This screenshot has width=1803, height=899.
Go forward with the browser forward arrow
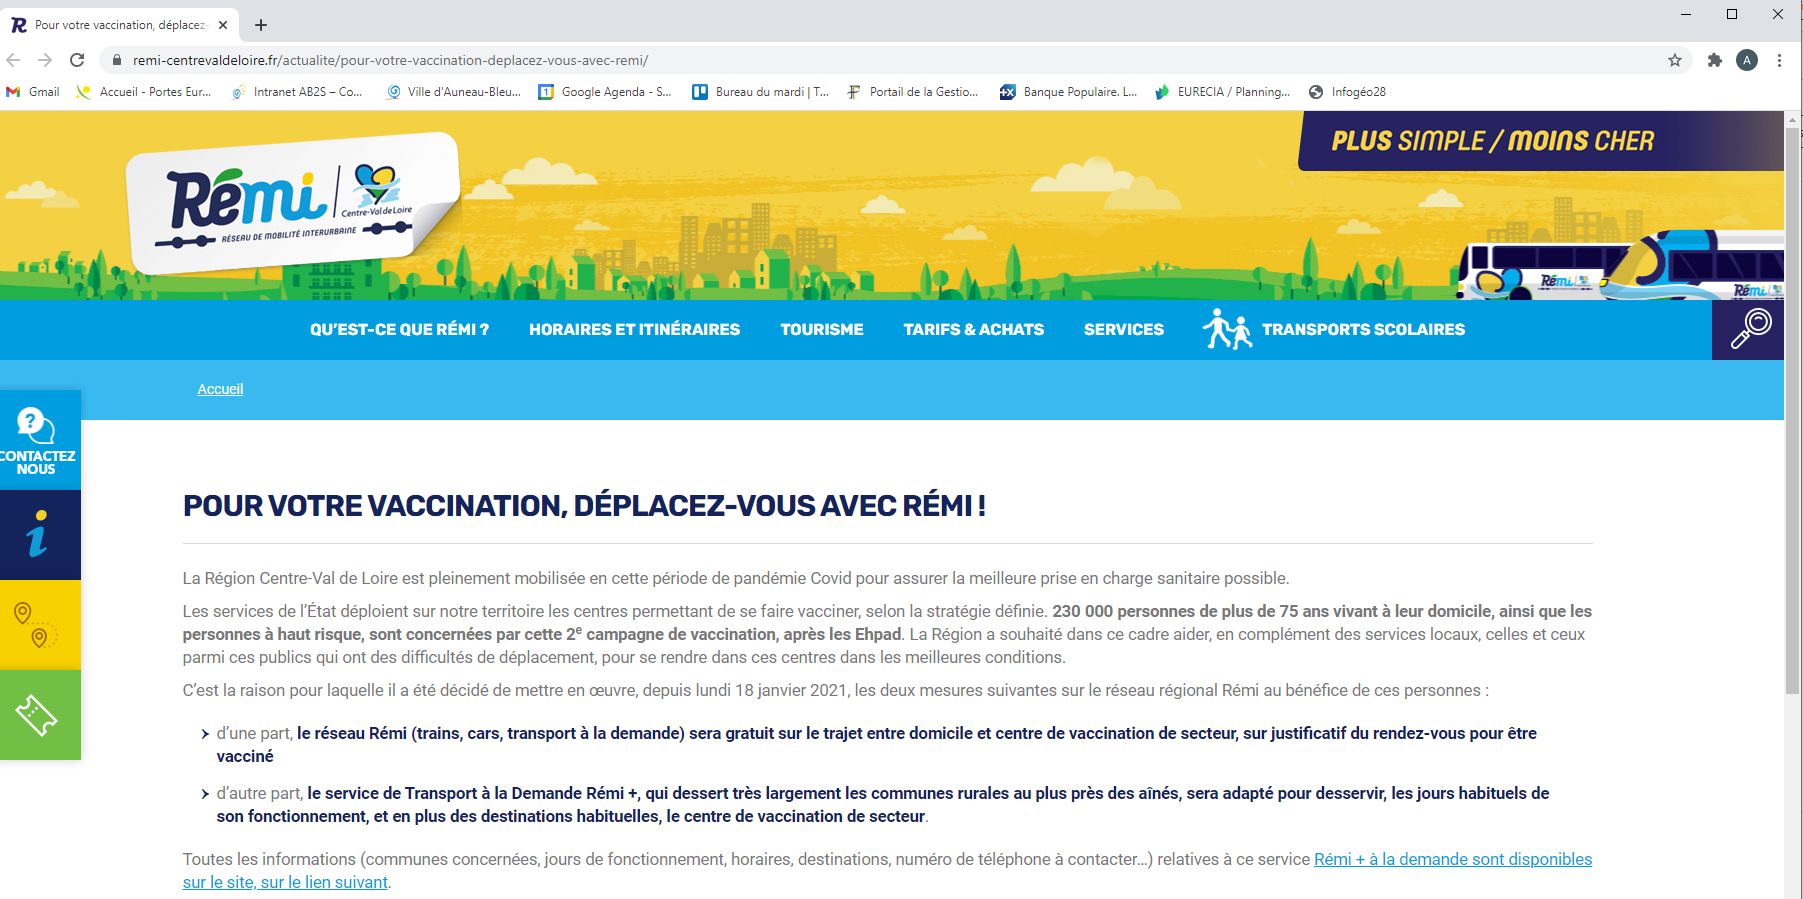click(x=45, y=60)
